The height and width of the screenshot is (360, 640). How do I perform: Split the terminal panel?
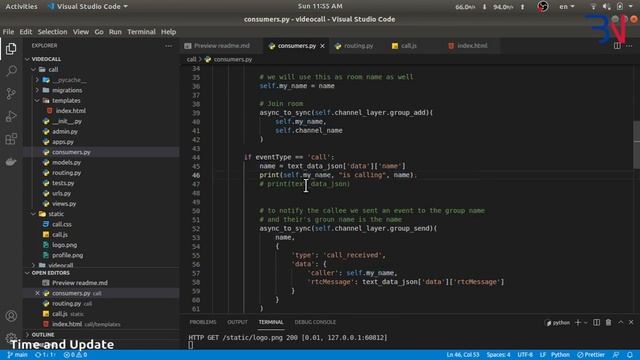tap(597, 322)
